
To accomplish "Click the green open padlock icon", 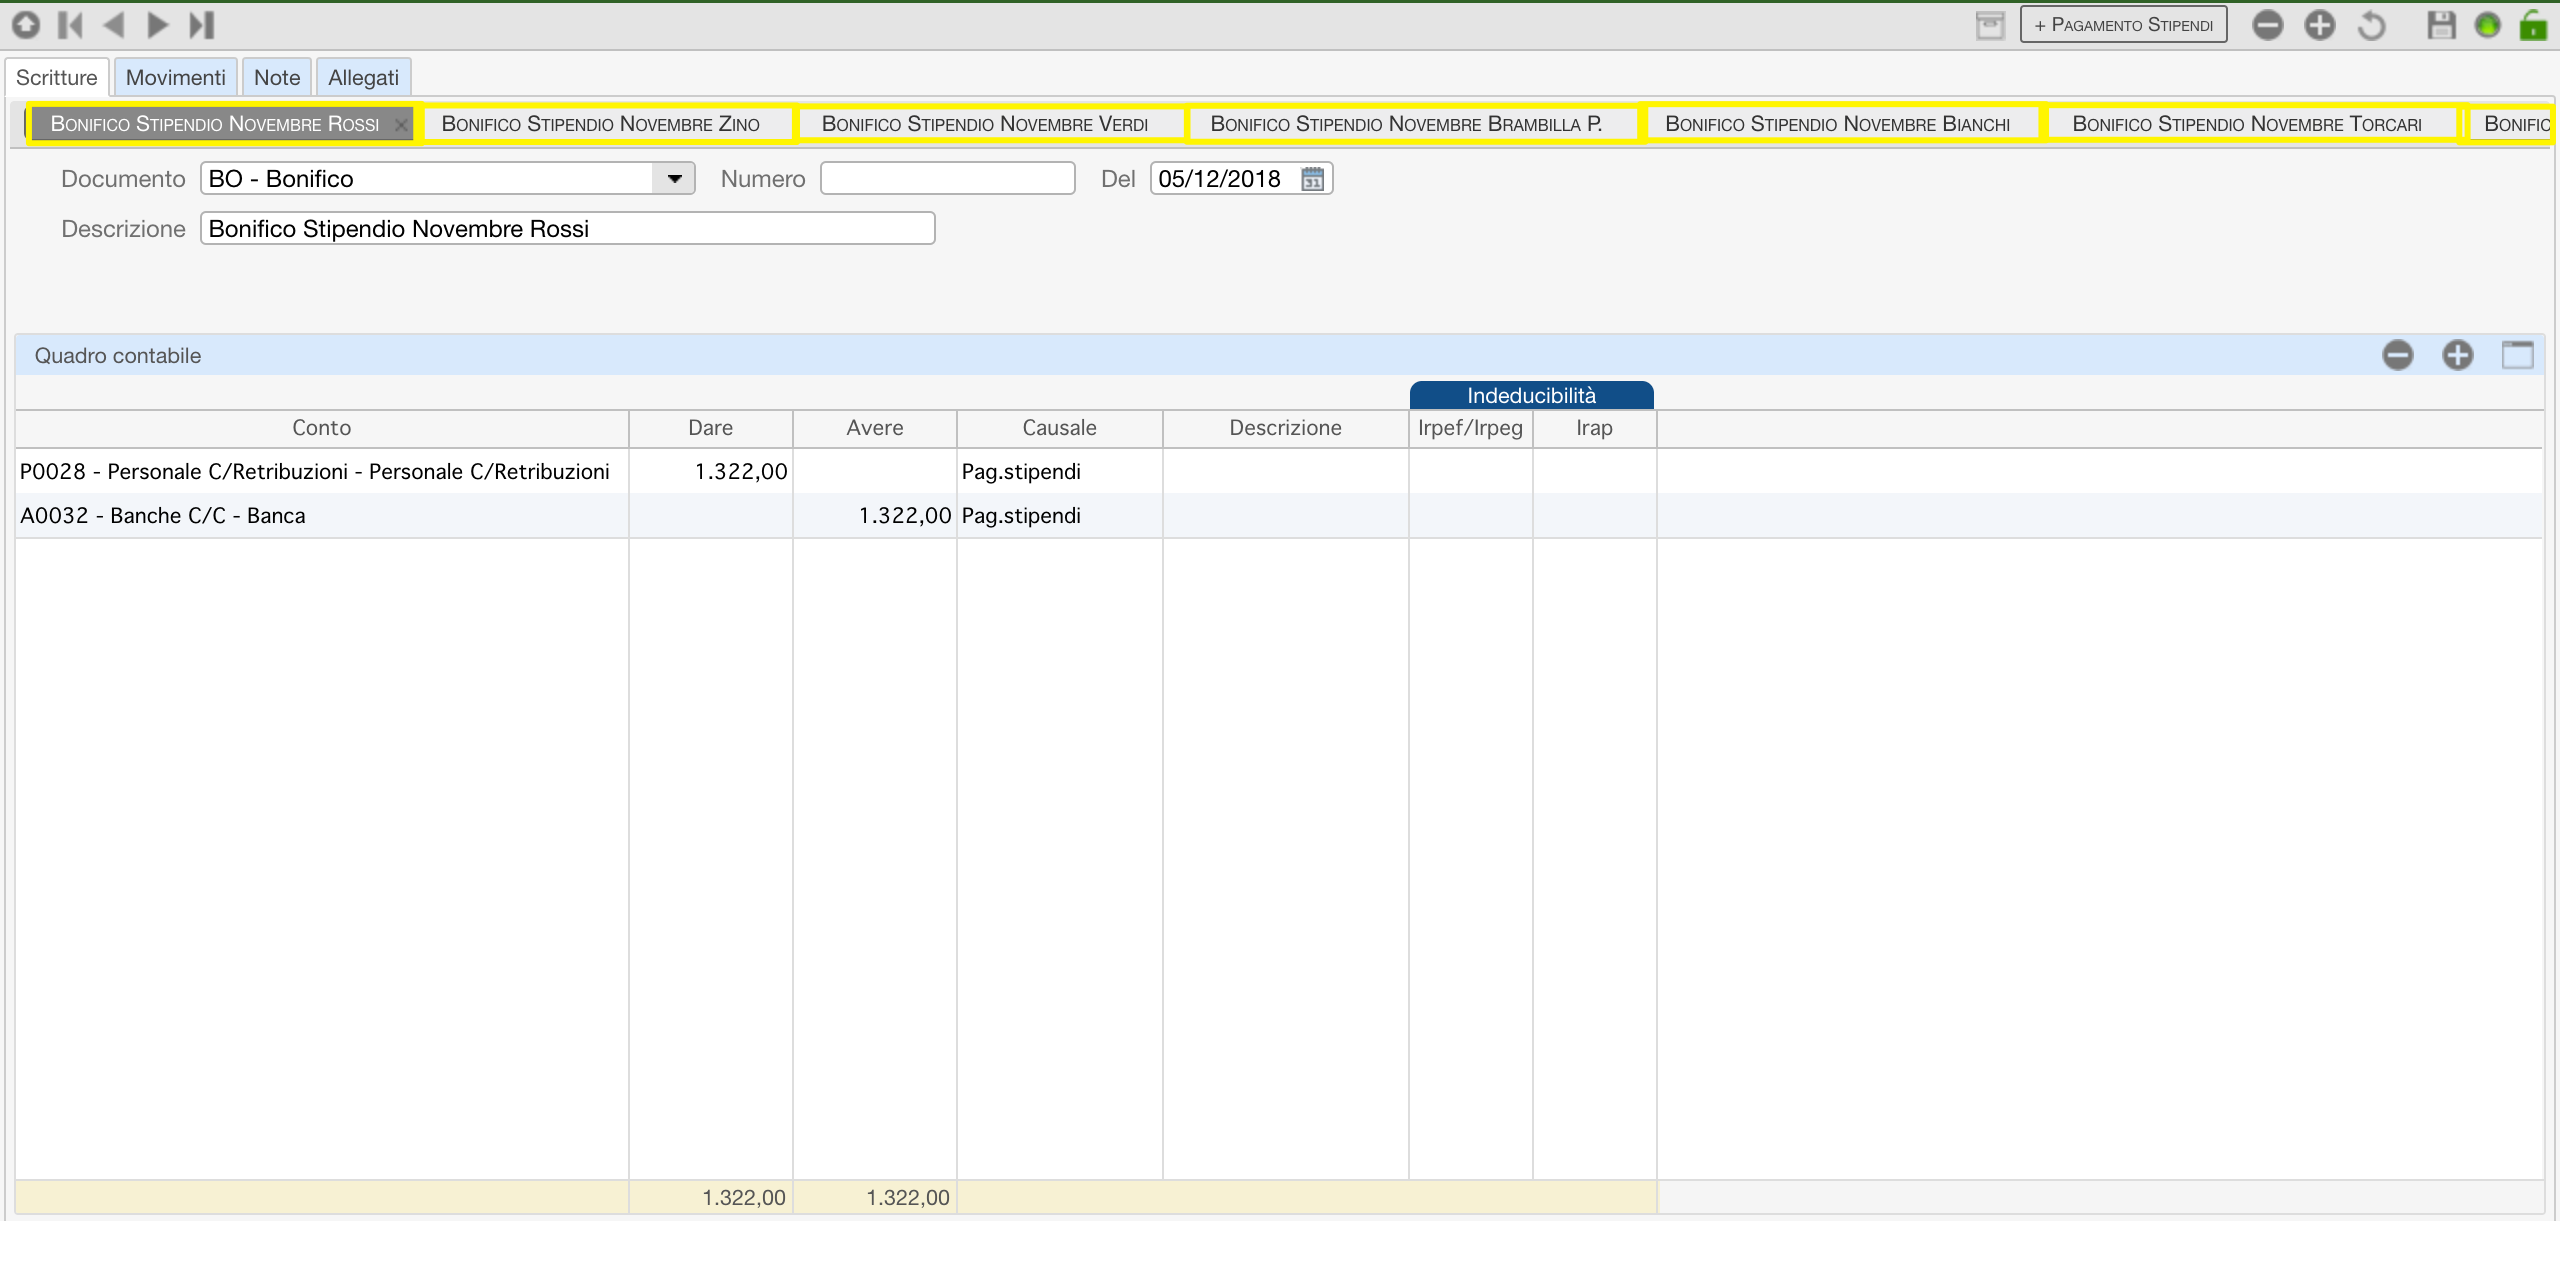I will [x=2533, y=24].
